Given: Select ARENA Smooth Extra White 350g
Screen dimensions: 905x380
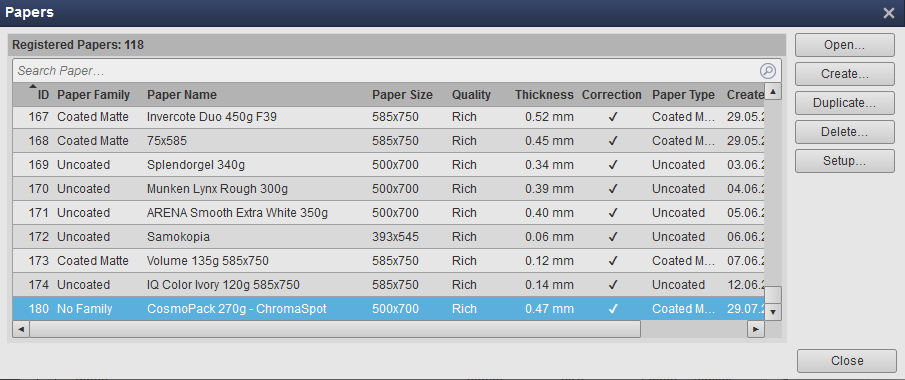Looking at the screenshot, I should [388, 213].
